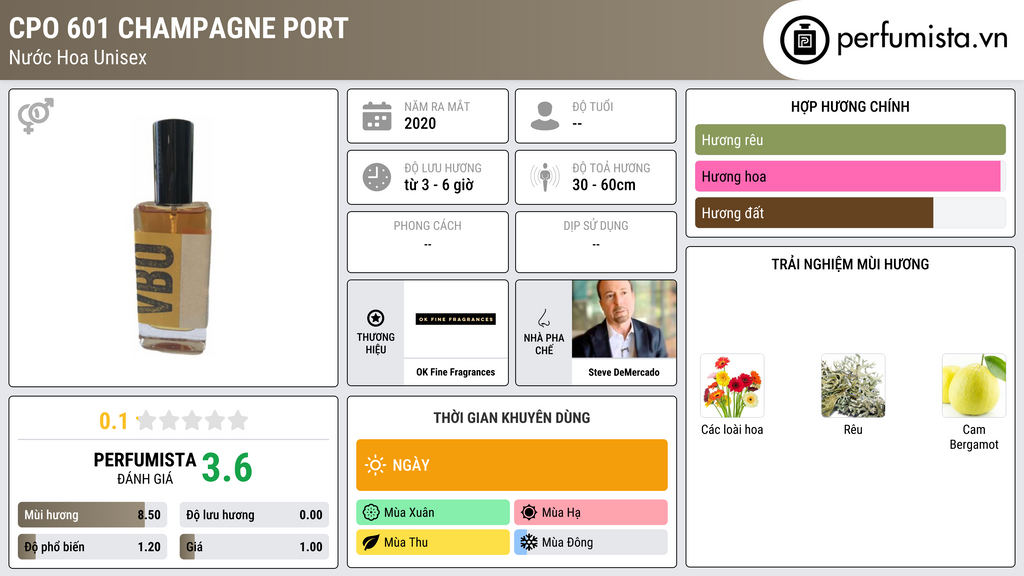Click the sillage icon for Độ toả hương
Screen dimensions: 1024x576
(x=545, y=177)
